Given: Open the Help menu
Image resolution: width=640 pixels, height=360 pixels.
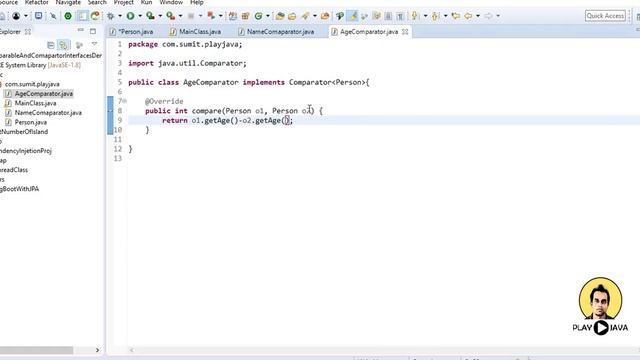Looking at the screenshot, I should pyautogui.click(x=196, y=2).
